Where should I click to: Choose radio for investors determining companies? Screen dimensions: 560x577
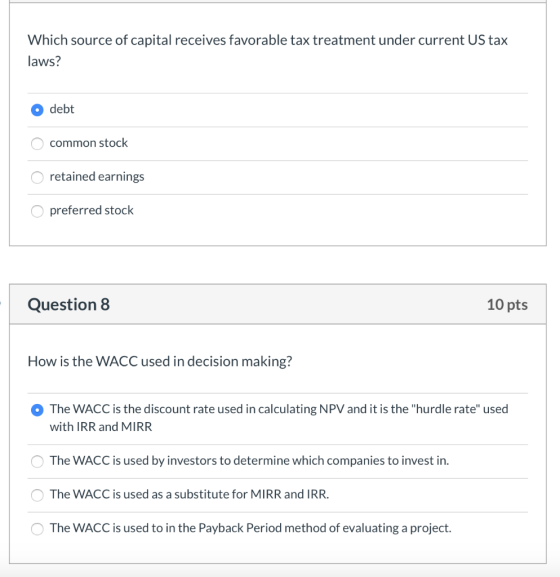click(x=37, y=461)
